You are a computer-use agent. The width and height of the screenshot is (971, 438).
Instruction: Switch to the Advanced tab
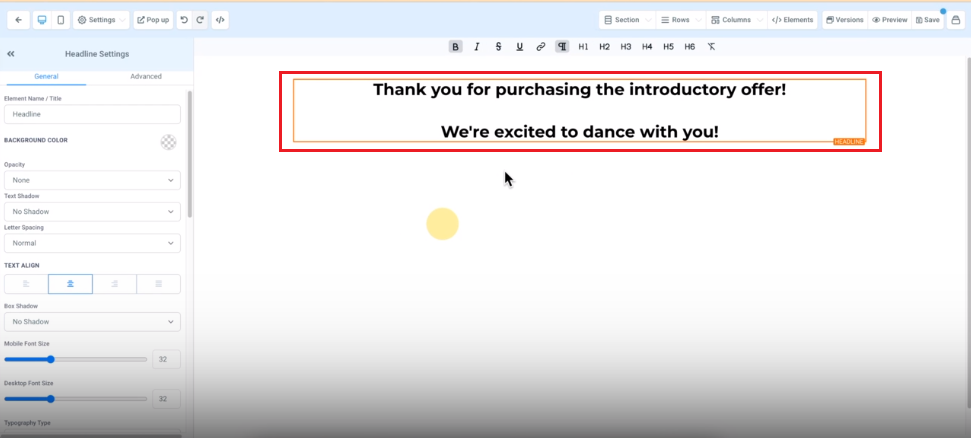point(146,77)
